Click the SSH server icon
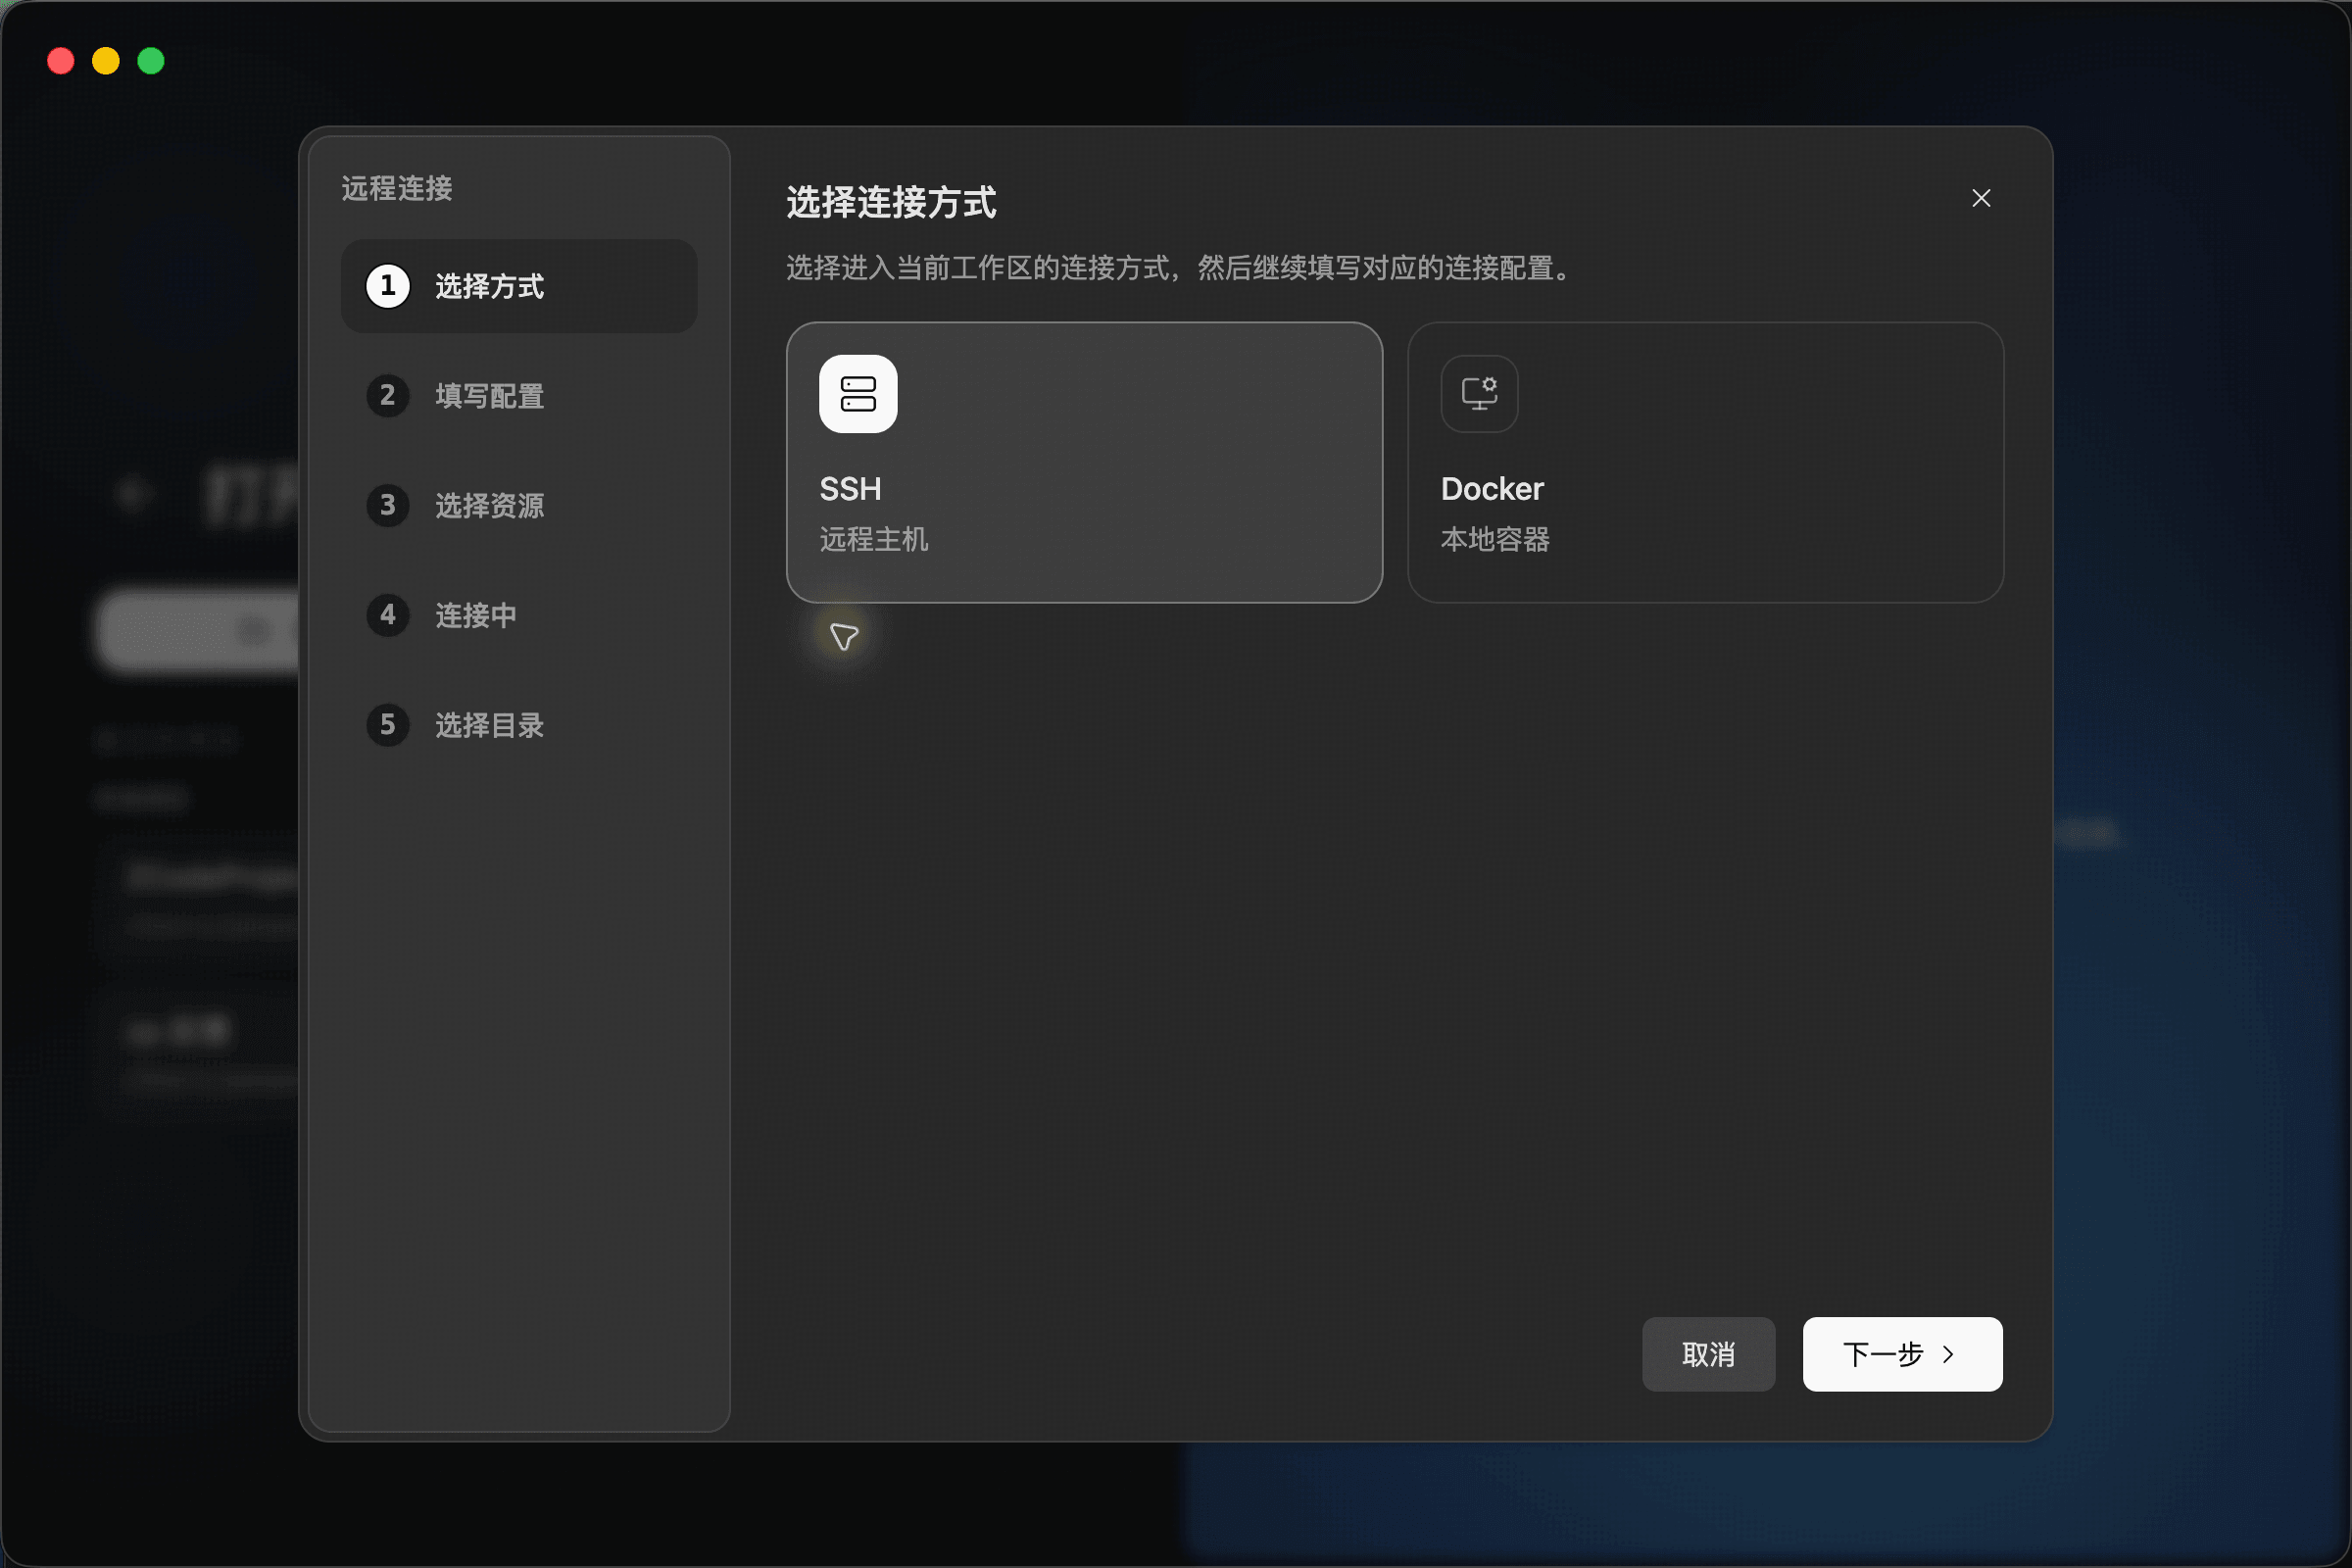 [x=858, y=394]
